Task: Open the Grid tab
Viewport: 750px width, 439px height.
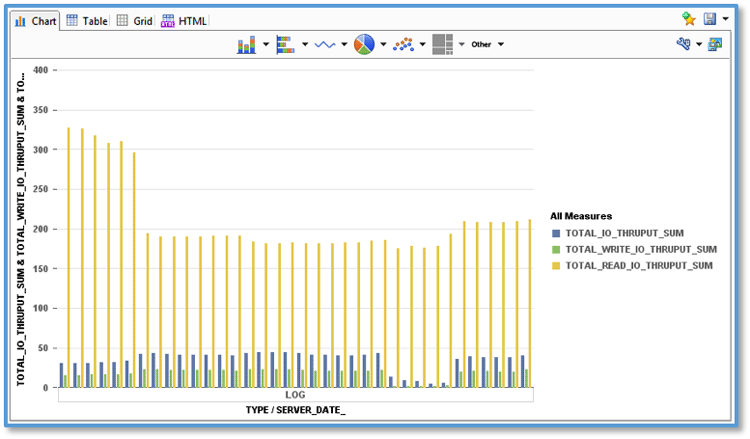Action: (134, 20)
